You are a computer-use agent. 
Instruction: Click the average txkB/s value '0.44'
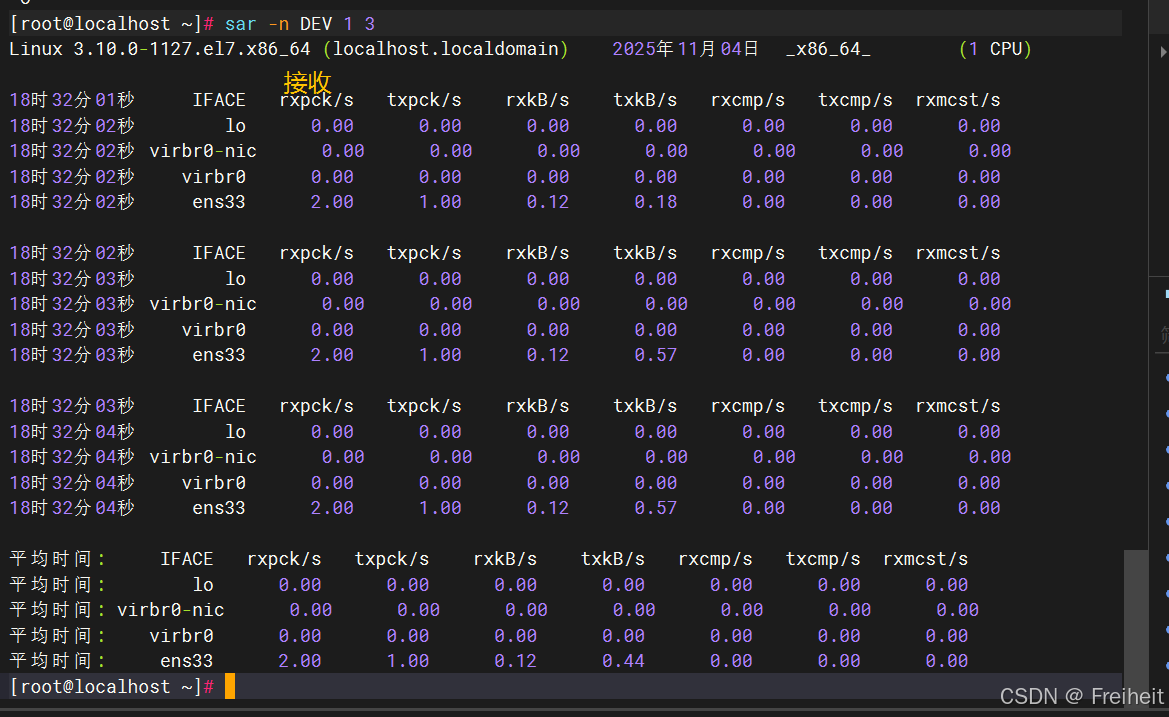[x=623, y=661]
